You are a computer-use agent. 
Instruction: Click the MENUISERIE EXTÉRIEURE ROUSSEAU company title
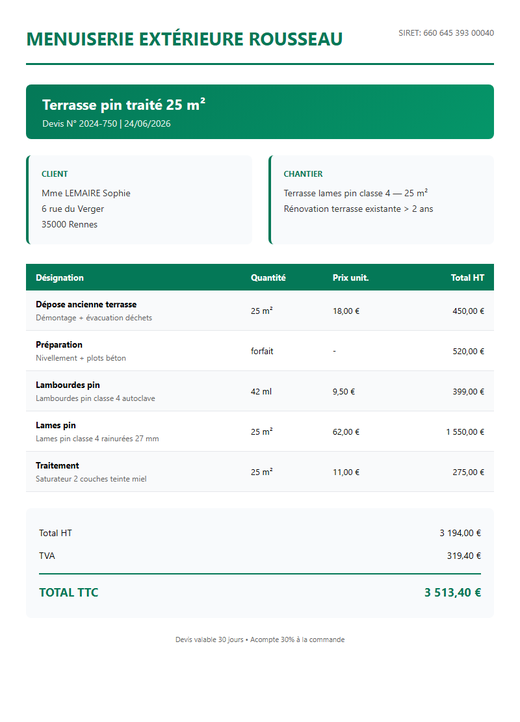coord(184,39)
